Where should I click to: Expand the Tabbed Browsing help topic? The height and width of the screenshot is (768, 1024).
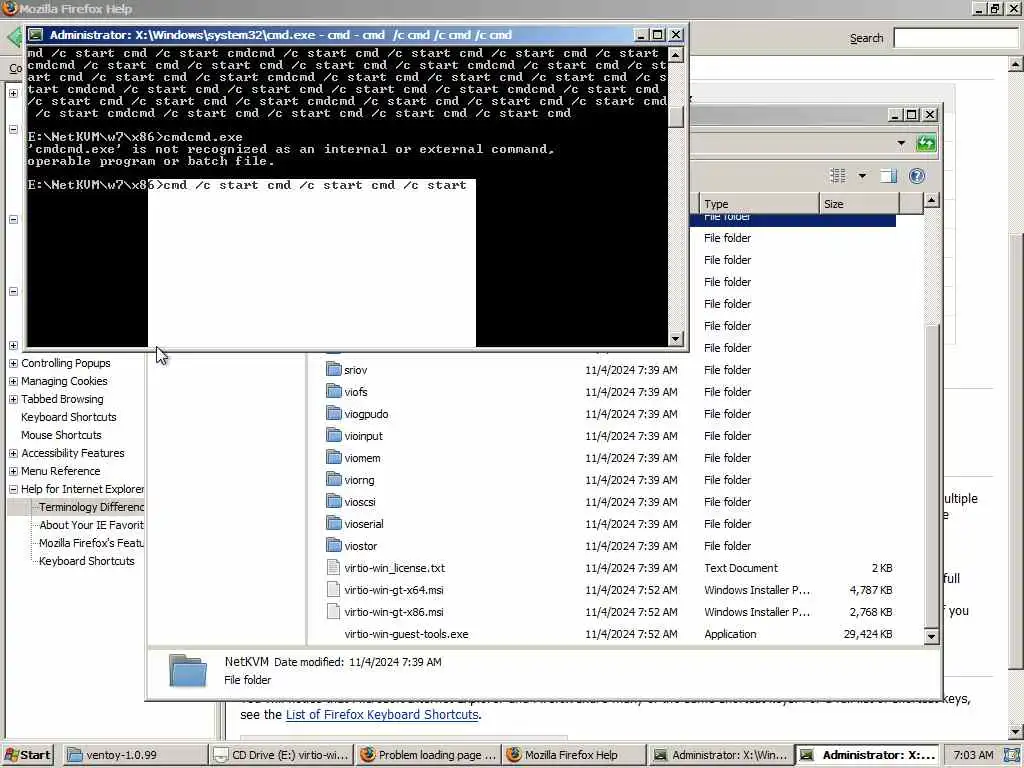pos(13,399)
